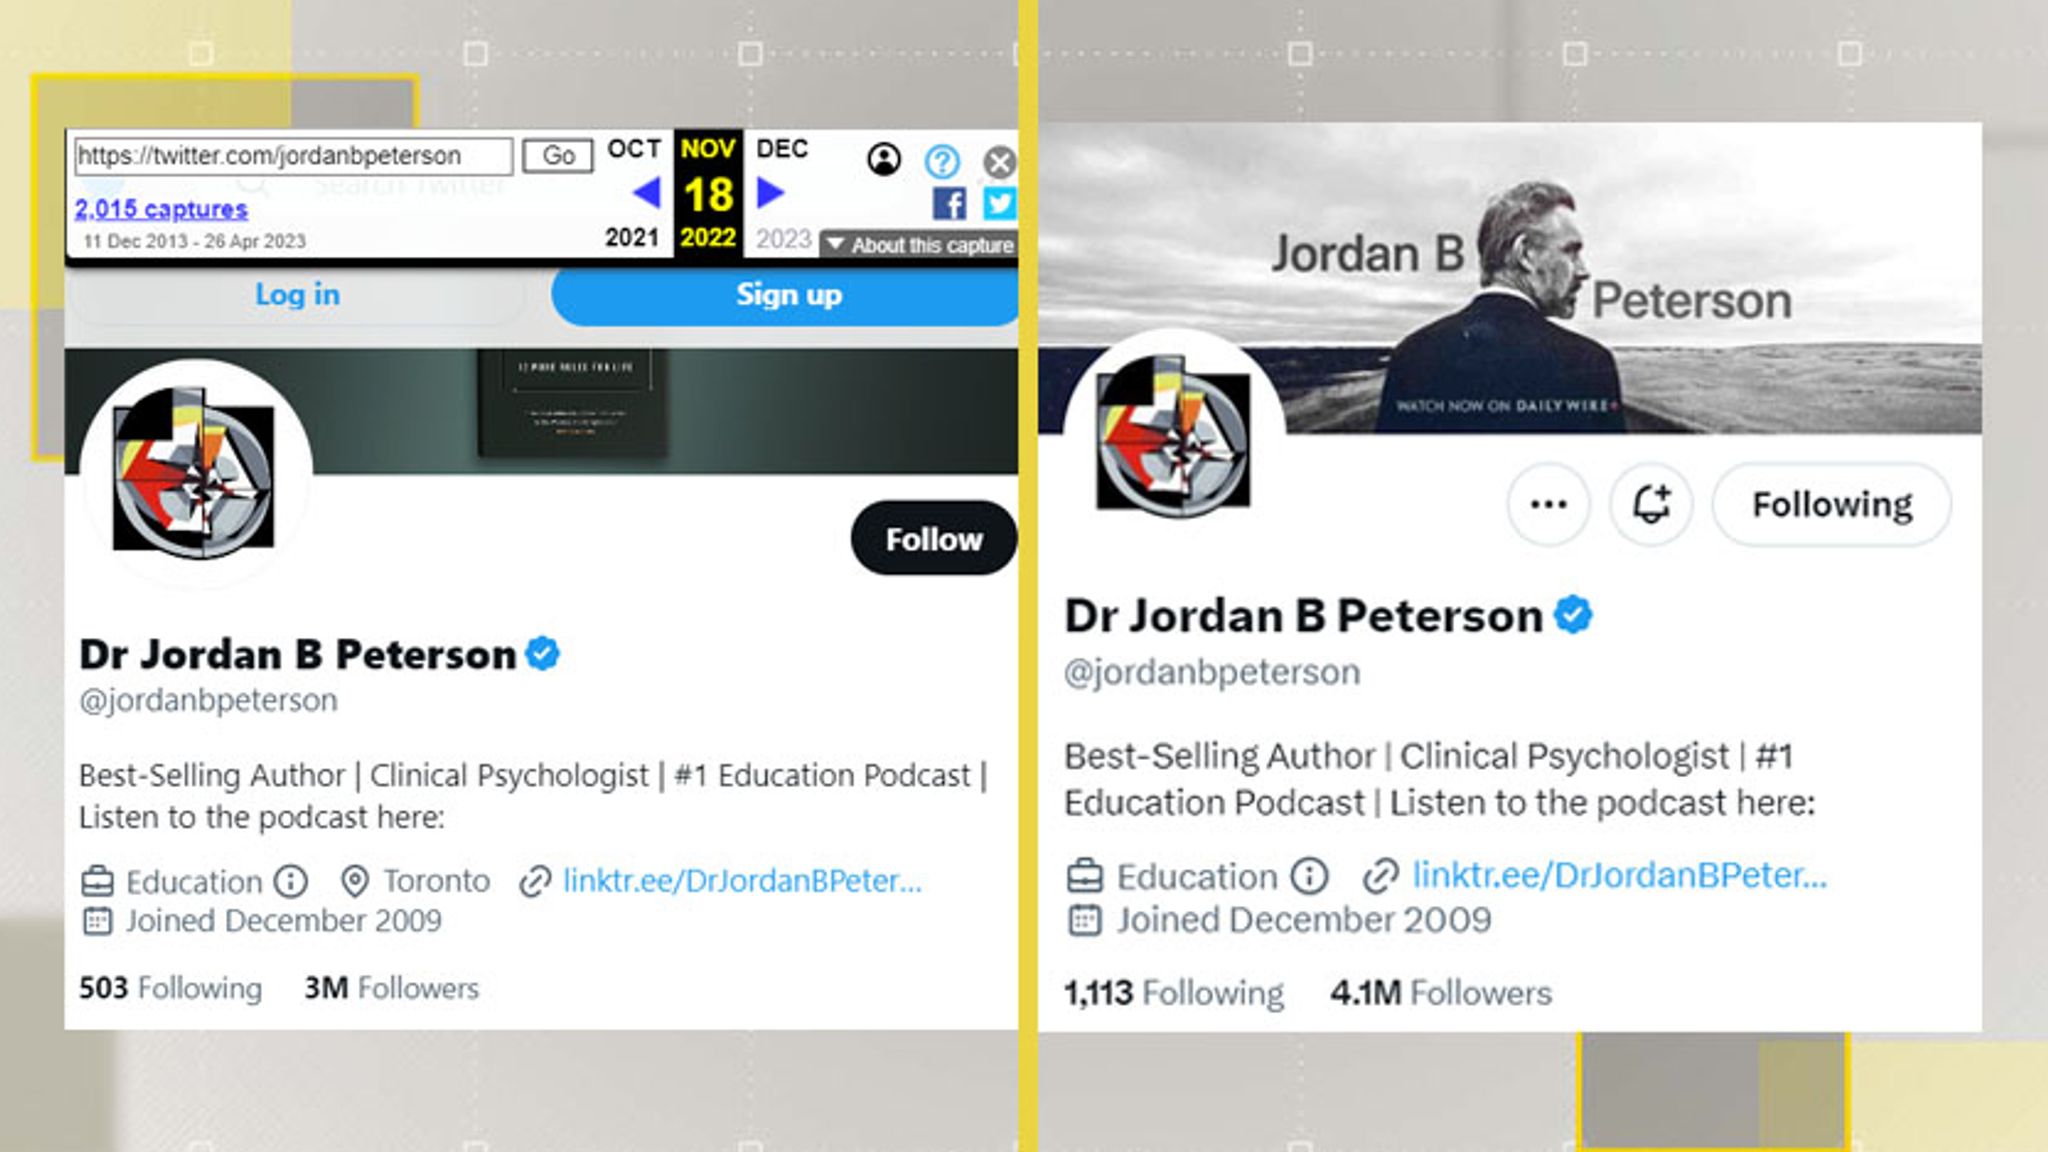The width and height of the screenshot is (2048, 1152).
Task: Click the Education info circle on left profile
Action: [x=291, y=881]
